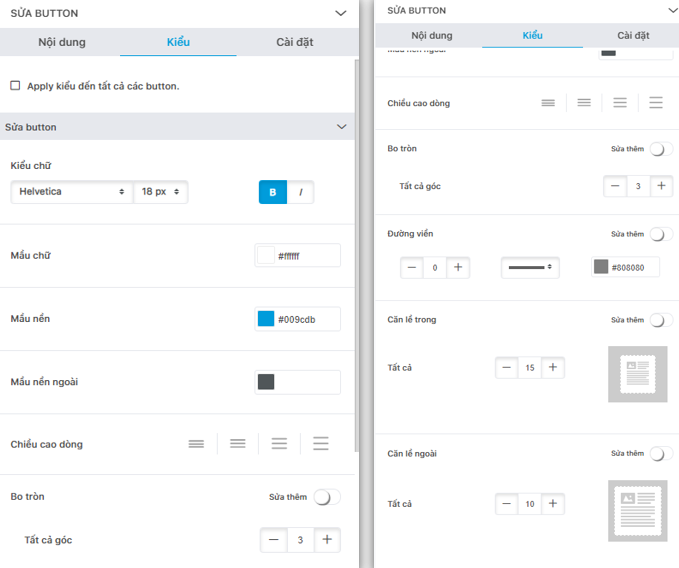Open the Helvetica font family dropdown
The image size is (679, 568).
(72, 192)
